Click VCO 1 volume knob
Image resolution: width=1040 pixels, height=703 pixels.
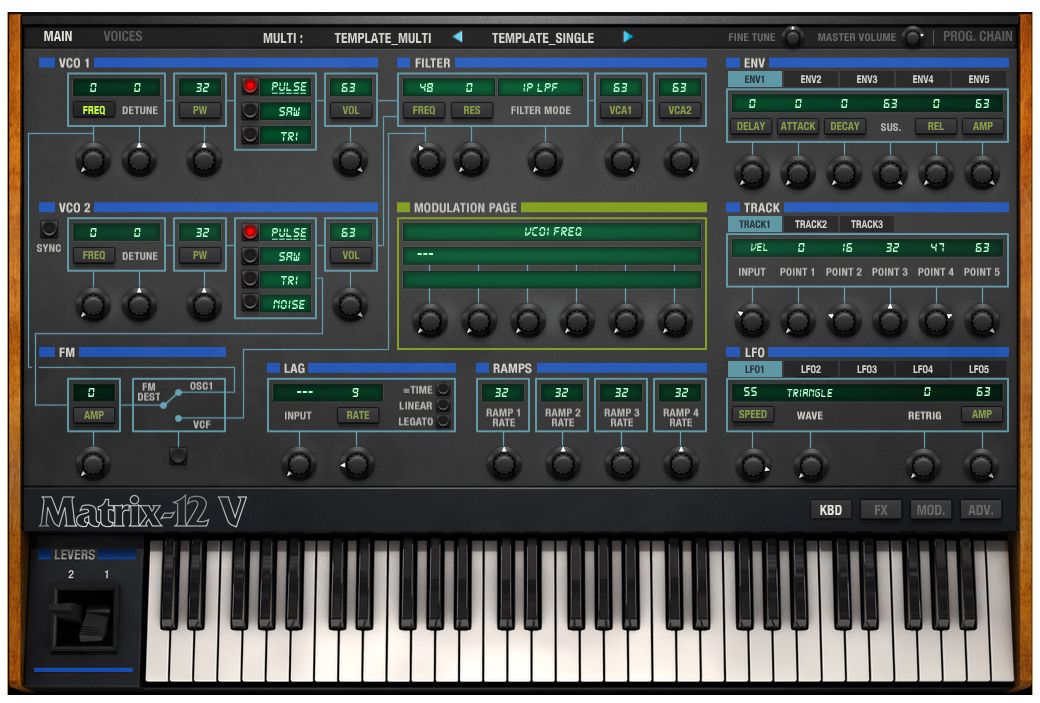[350, 160]
